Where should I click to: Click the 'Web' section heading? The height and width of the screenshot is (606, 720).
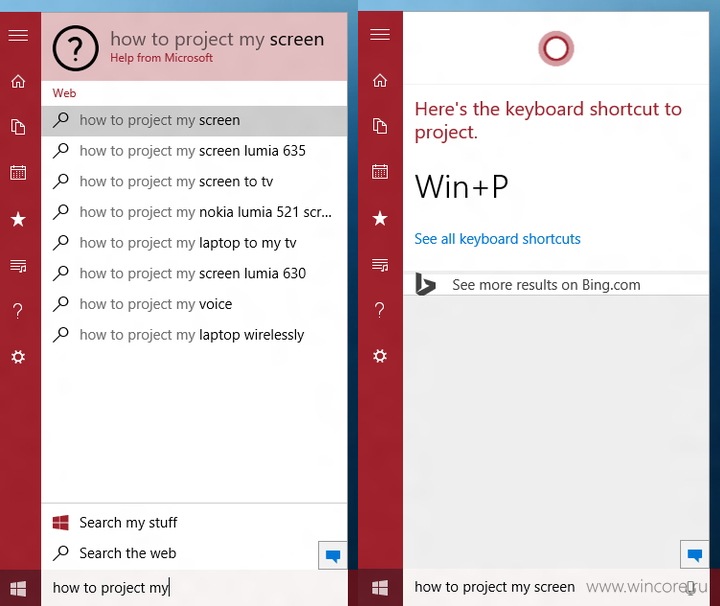(64, 93)
